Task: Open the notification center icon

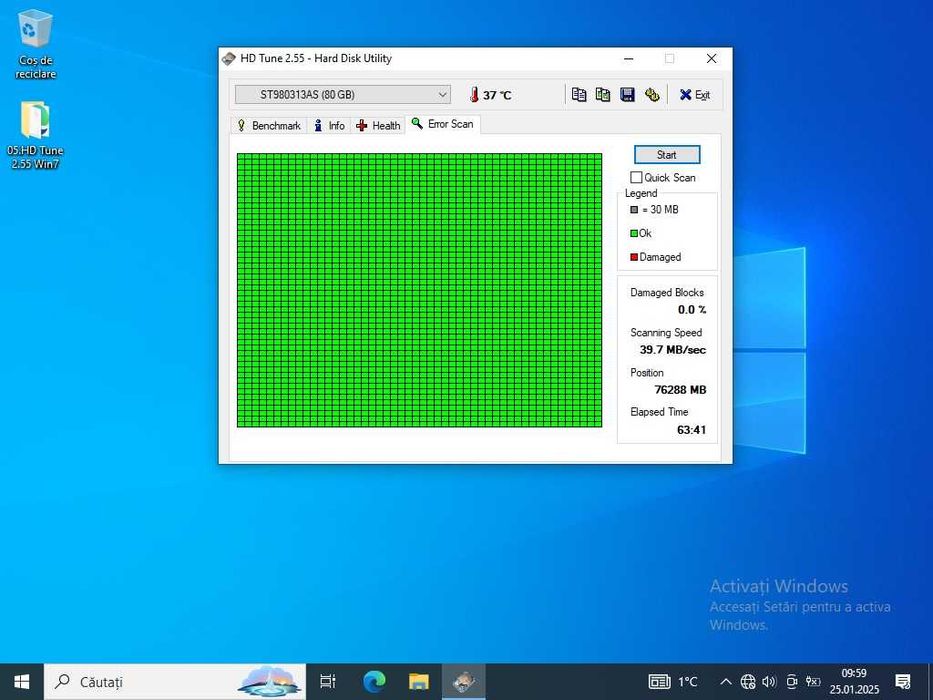Action: pyautogui.click(x=903, y=682)
